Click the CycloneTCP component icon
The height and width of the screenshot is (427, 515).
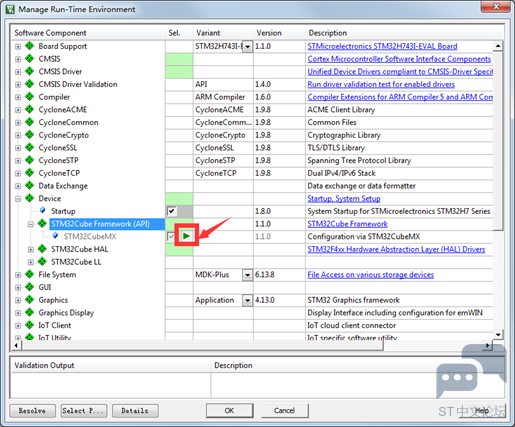pos(30,173)
